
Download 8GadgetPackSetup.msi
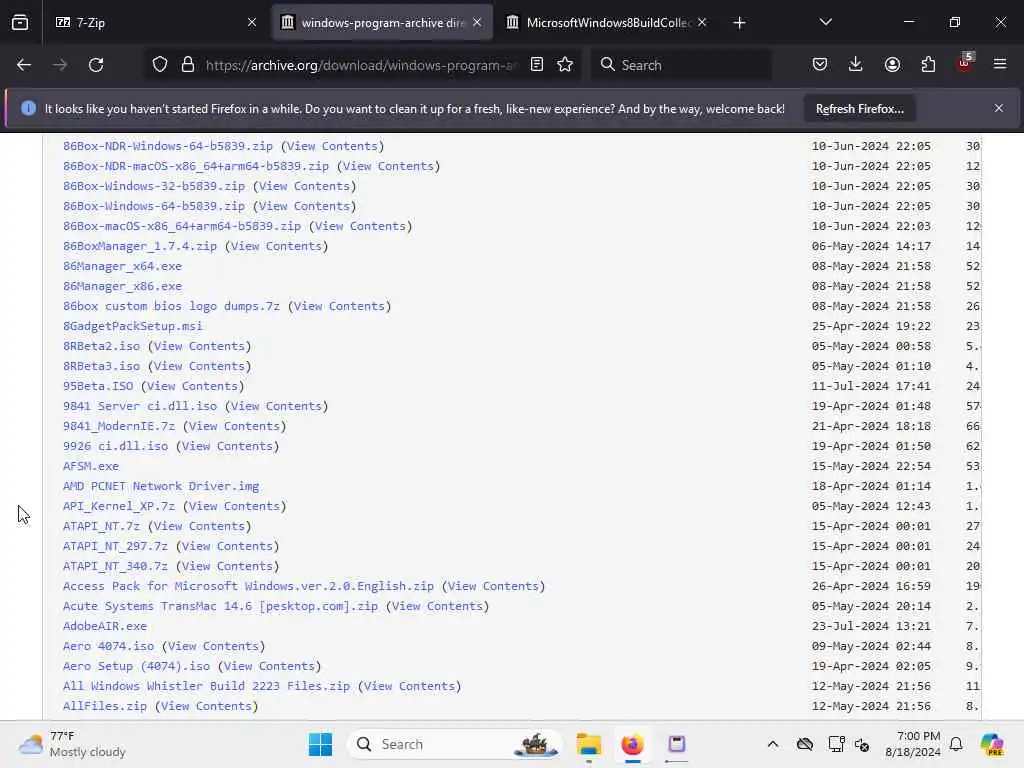tap(133, 326)
